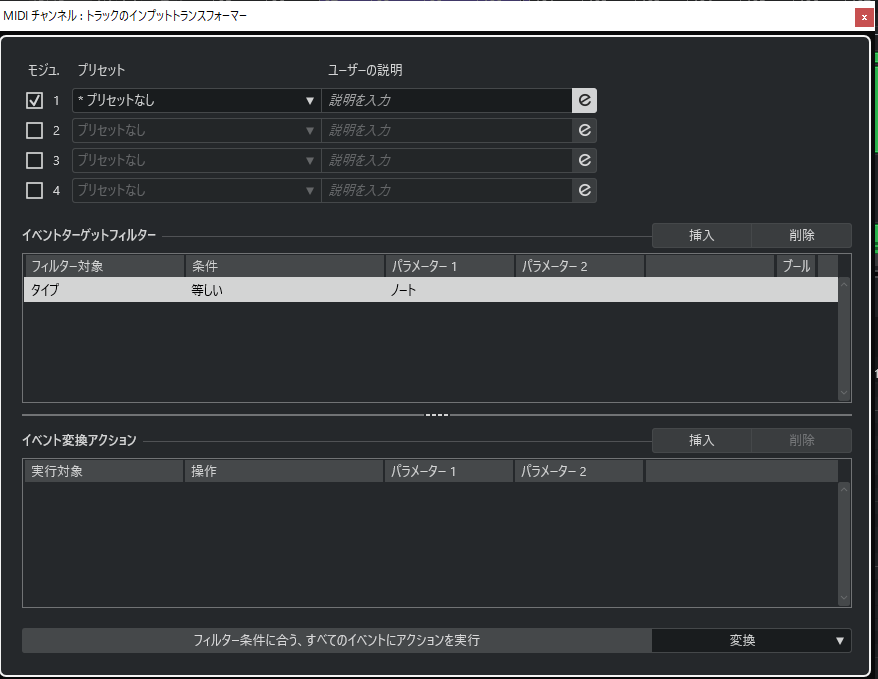The height and width of the screenshot is (679, 878).
Task: Close the input transformer window
Action: point(865,17)
